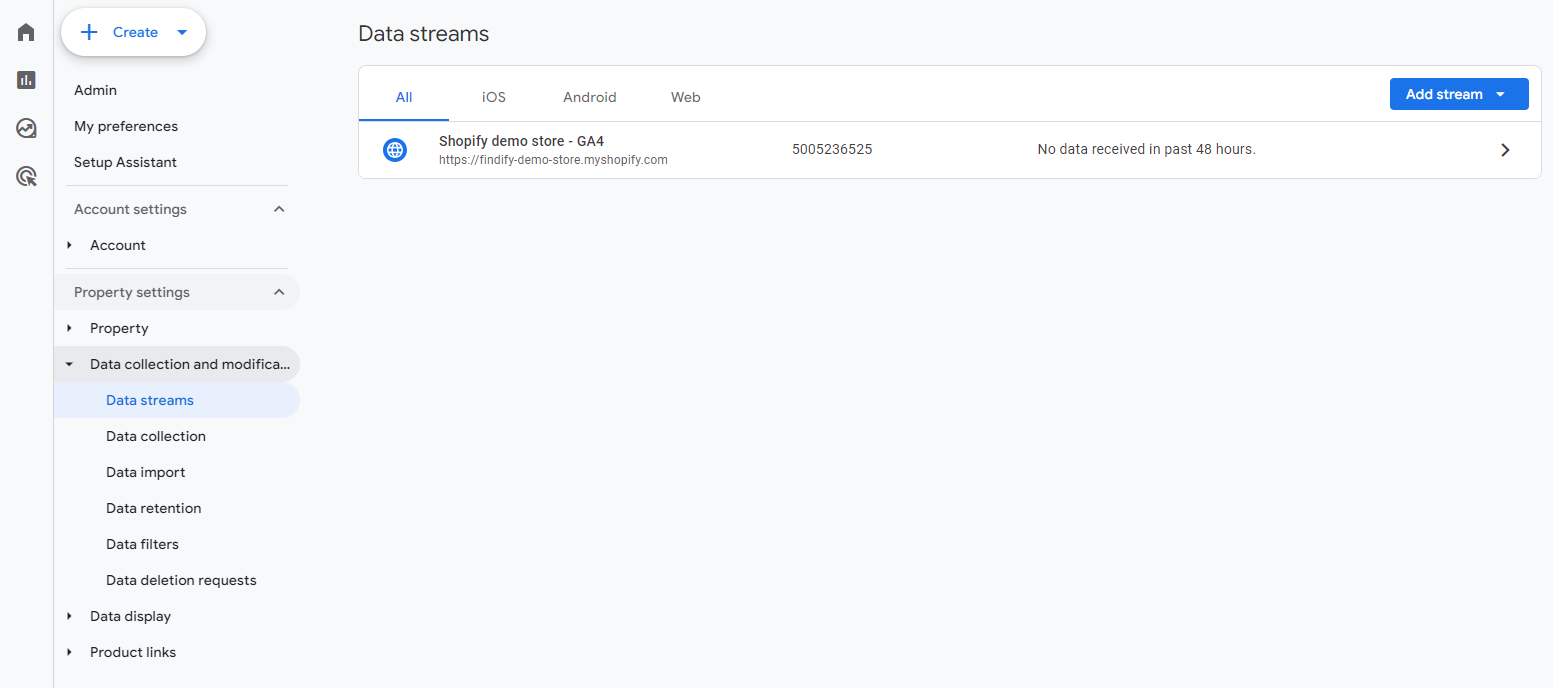Viewport: 1553px width, 688px height.
Task: Open the Web tab
Action: coord(685,97)
